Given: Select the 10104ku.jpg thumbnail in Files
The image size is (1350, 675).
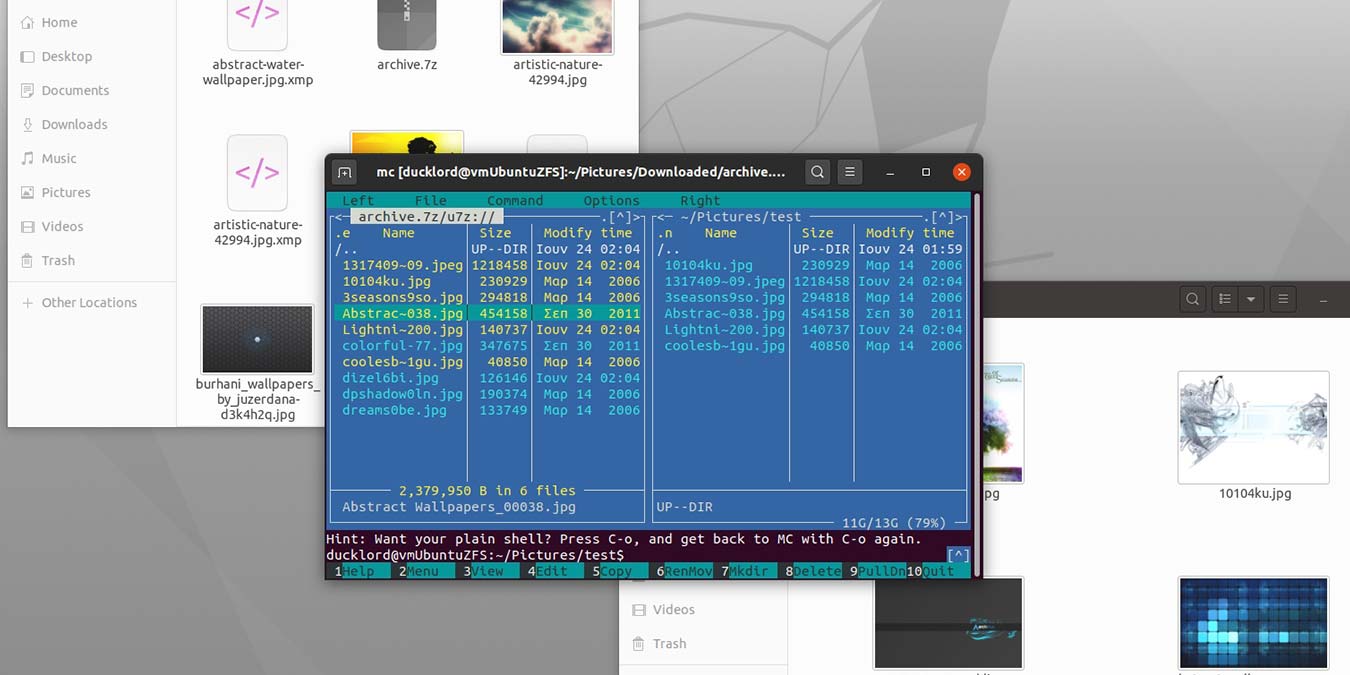Looking at the screenshot, I should (x=1253, y=427).
